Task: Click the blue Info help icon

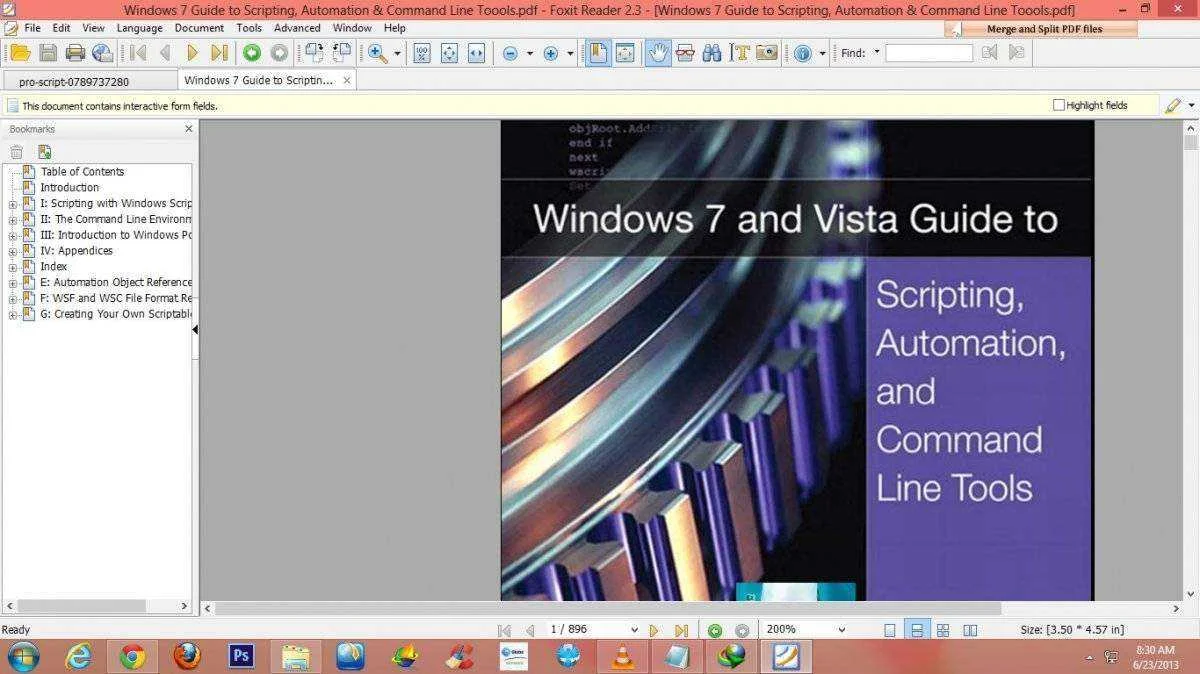Action: pyautogui.click(x=803, y=53)
